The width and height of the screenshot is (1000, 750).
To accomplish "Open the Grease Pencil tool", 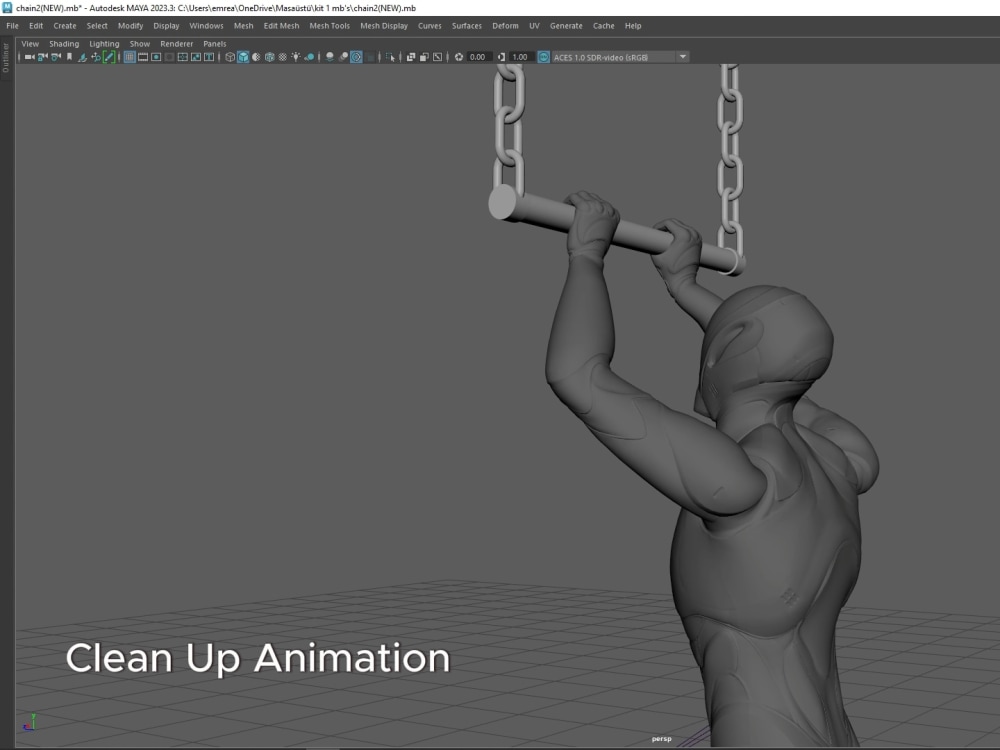I will (x=109, y=57).
